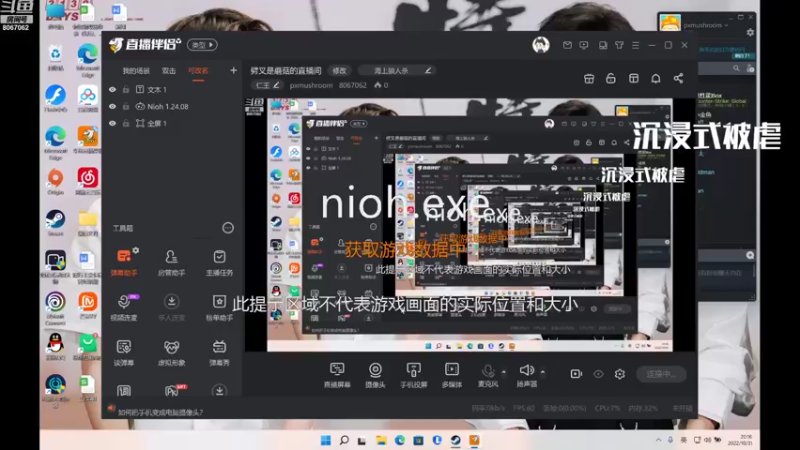800x450 pixels.
Task: Click the user avatar in the title bar
Action: 541,45
